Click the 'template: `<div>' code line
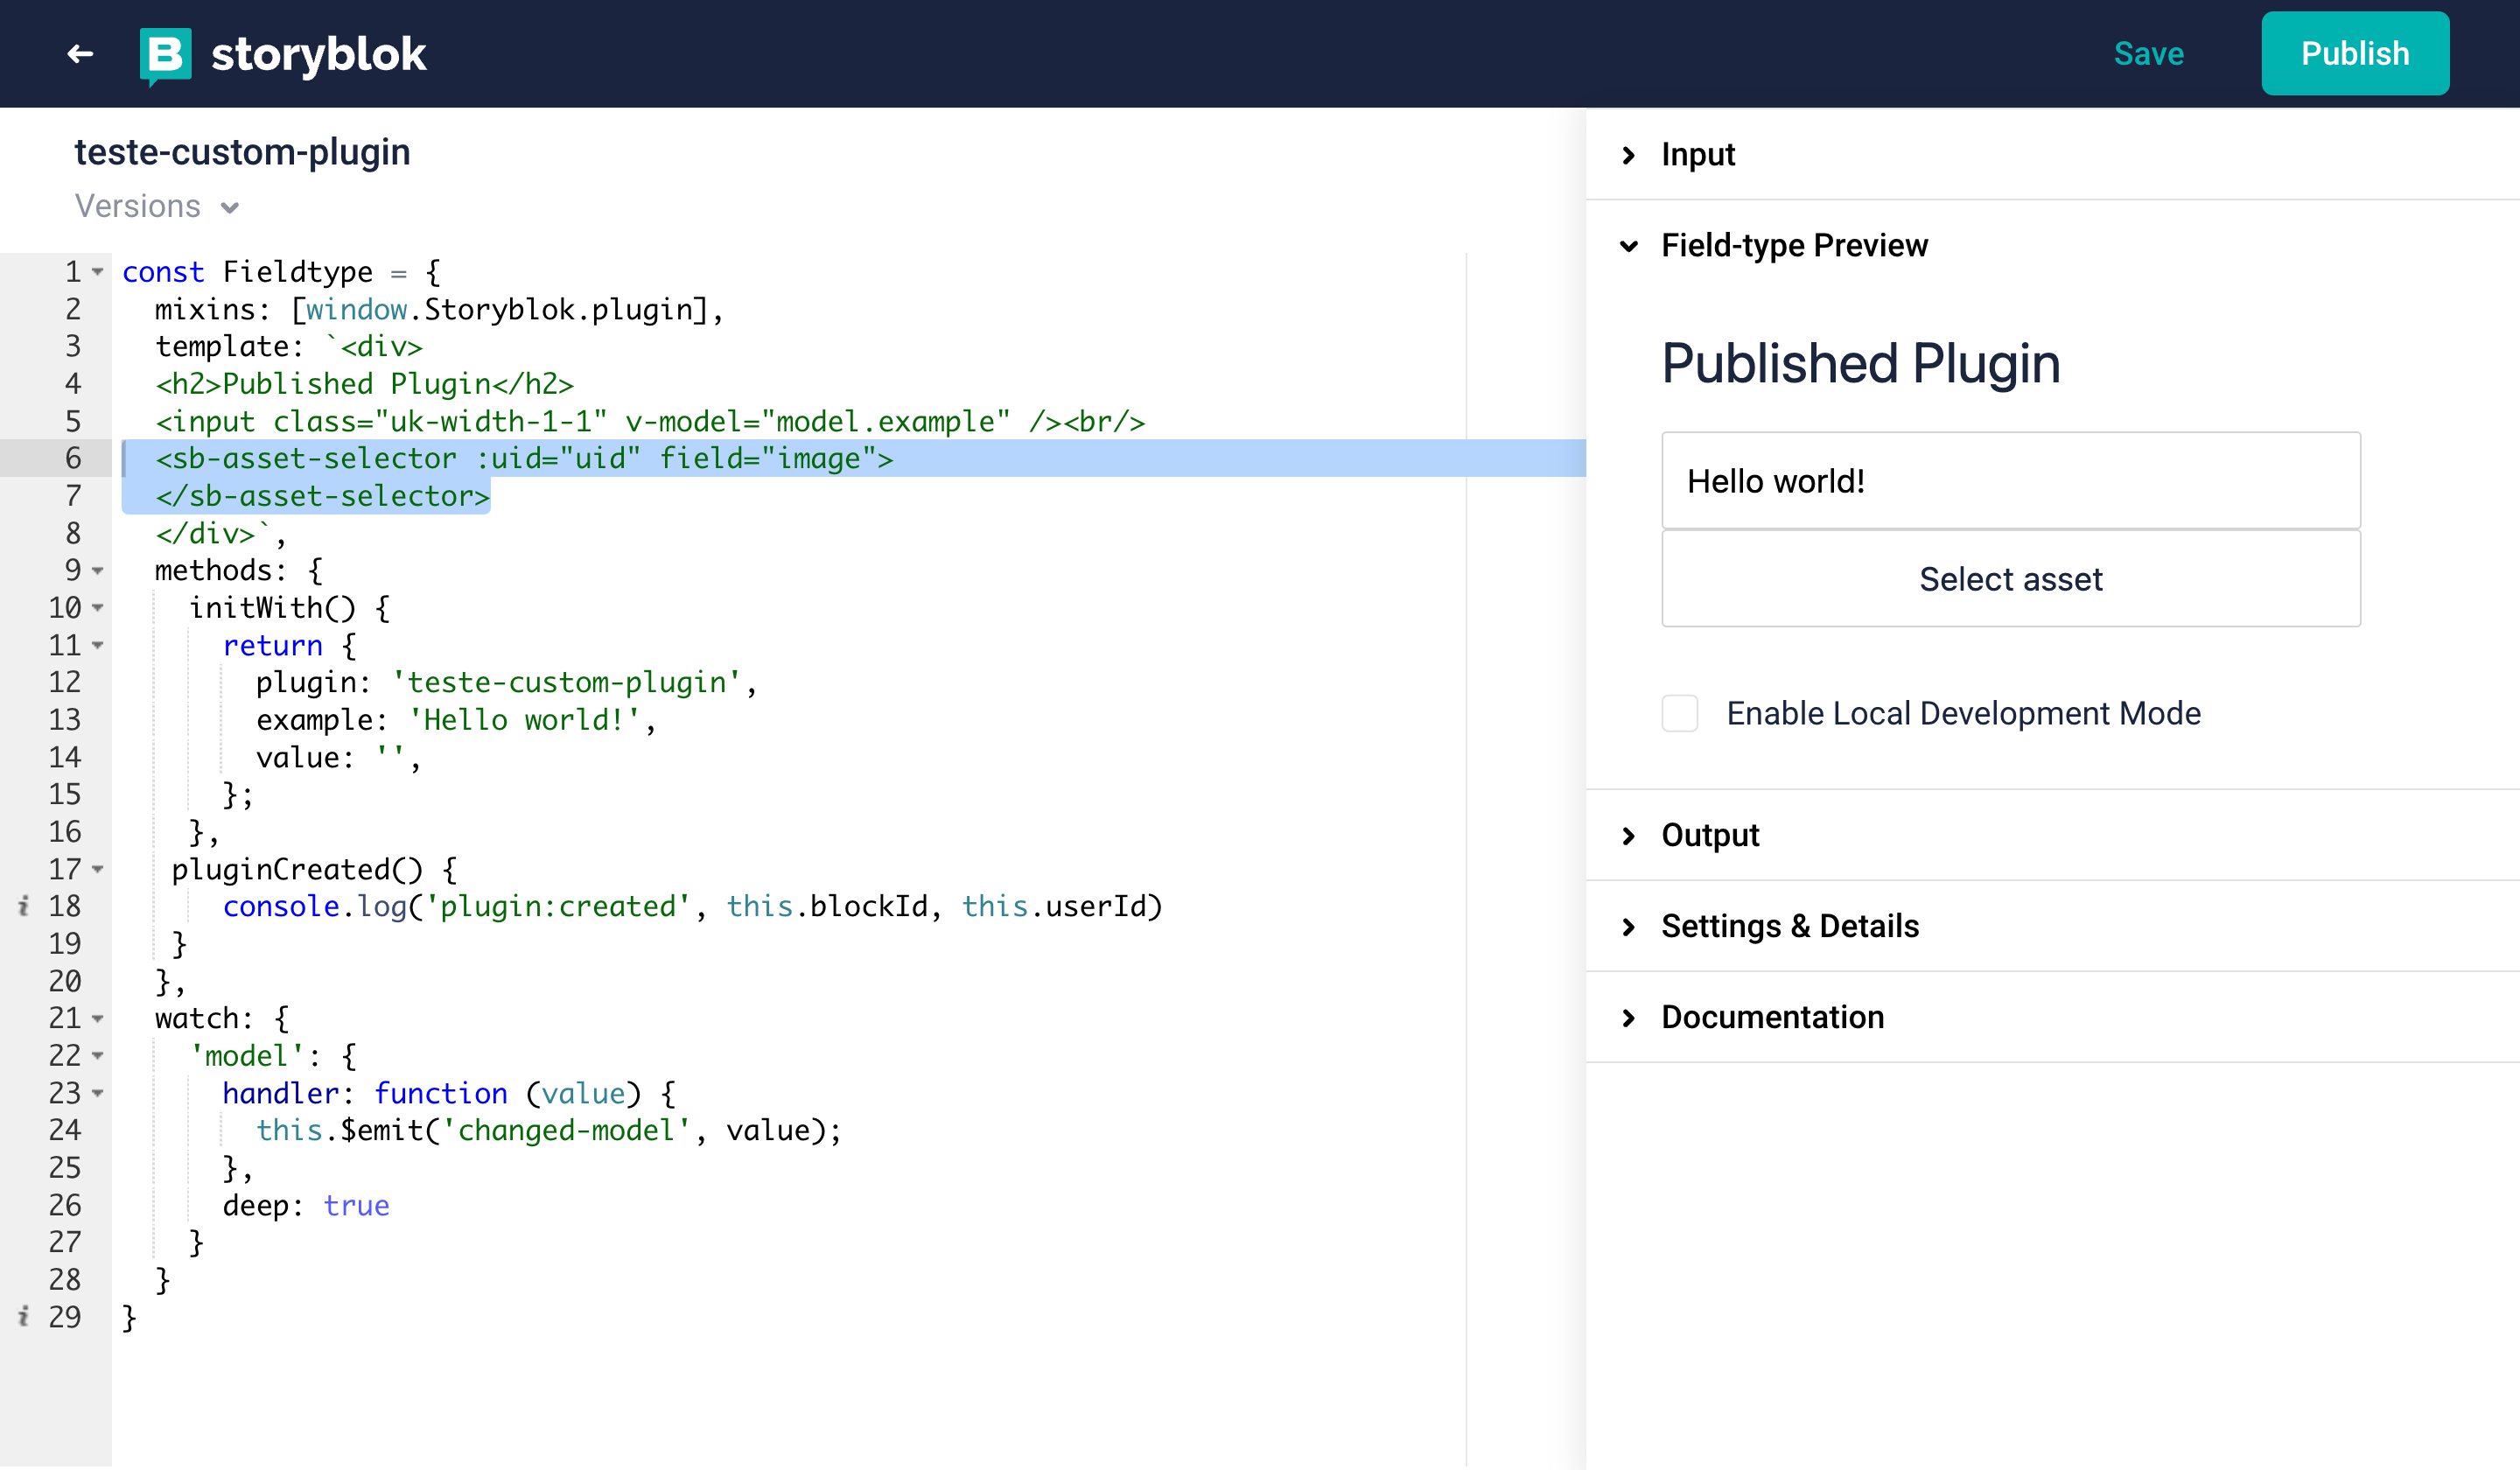Screen dimensions: 2520x1470 [289, 347]
